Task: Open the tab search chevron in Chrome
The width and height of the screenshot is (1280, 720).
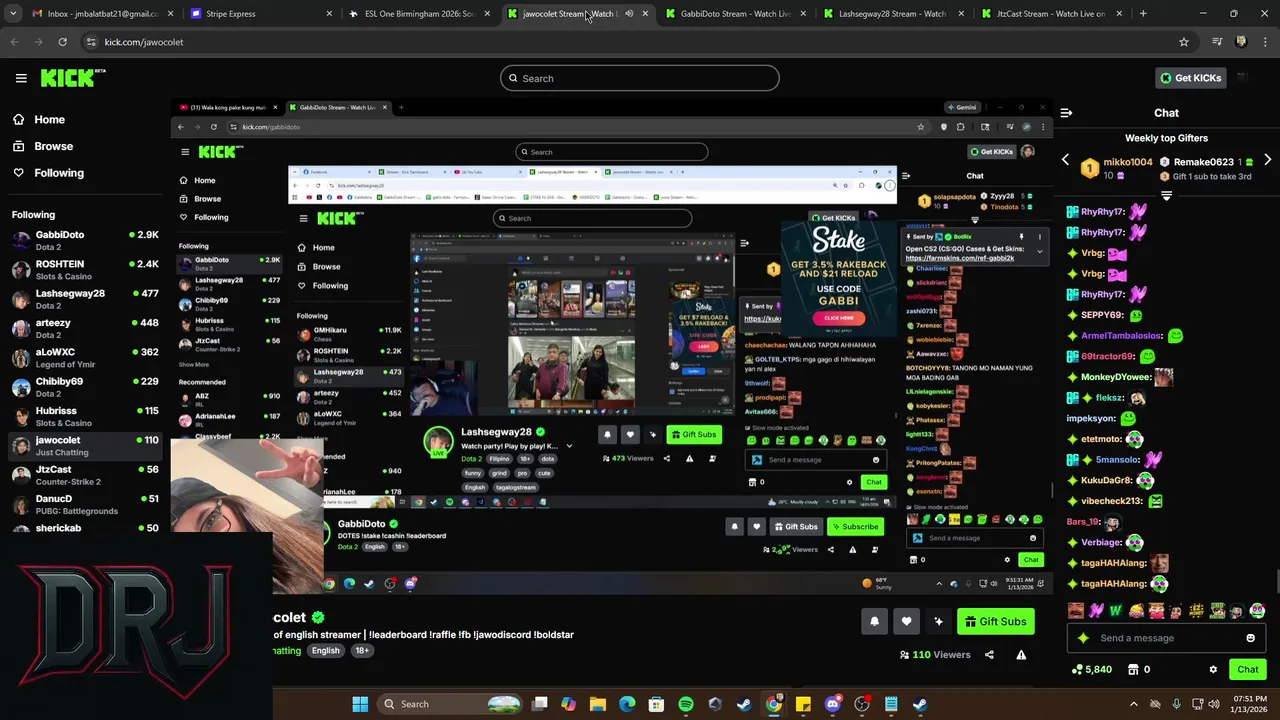Action: pyautogui.click(x=14, y=14)
